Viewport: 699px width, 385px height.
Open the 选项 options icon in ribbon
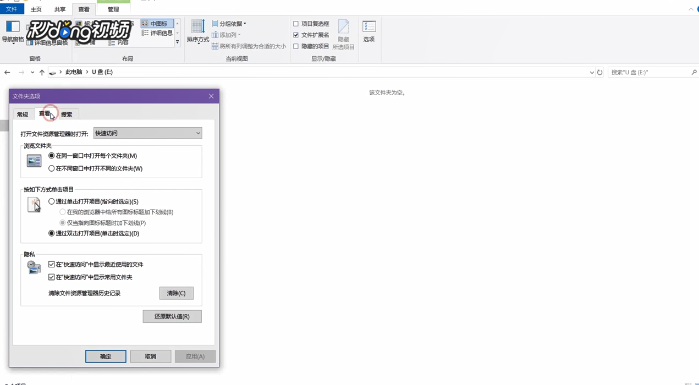pyautogui.click(x=369, y=31)
